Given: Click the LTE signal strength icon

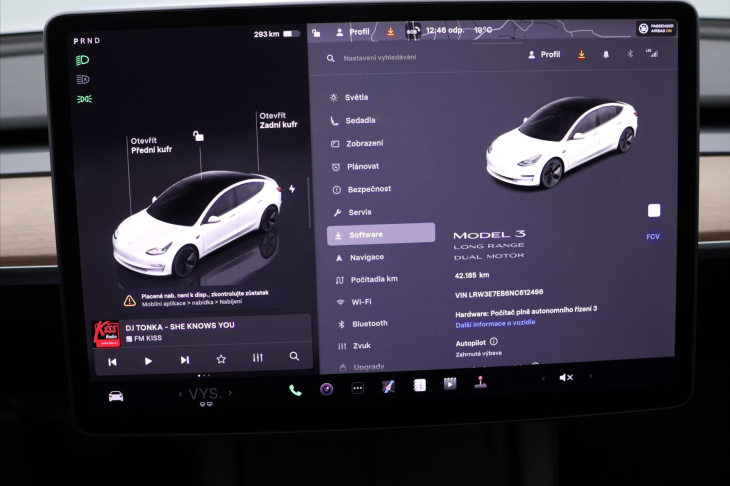Looking at the screenshot, I should 652,53.
